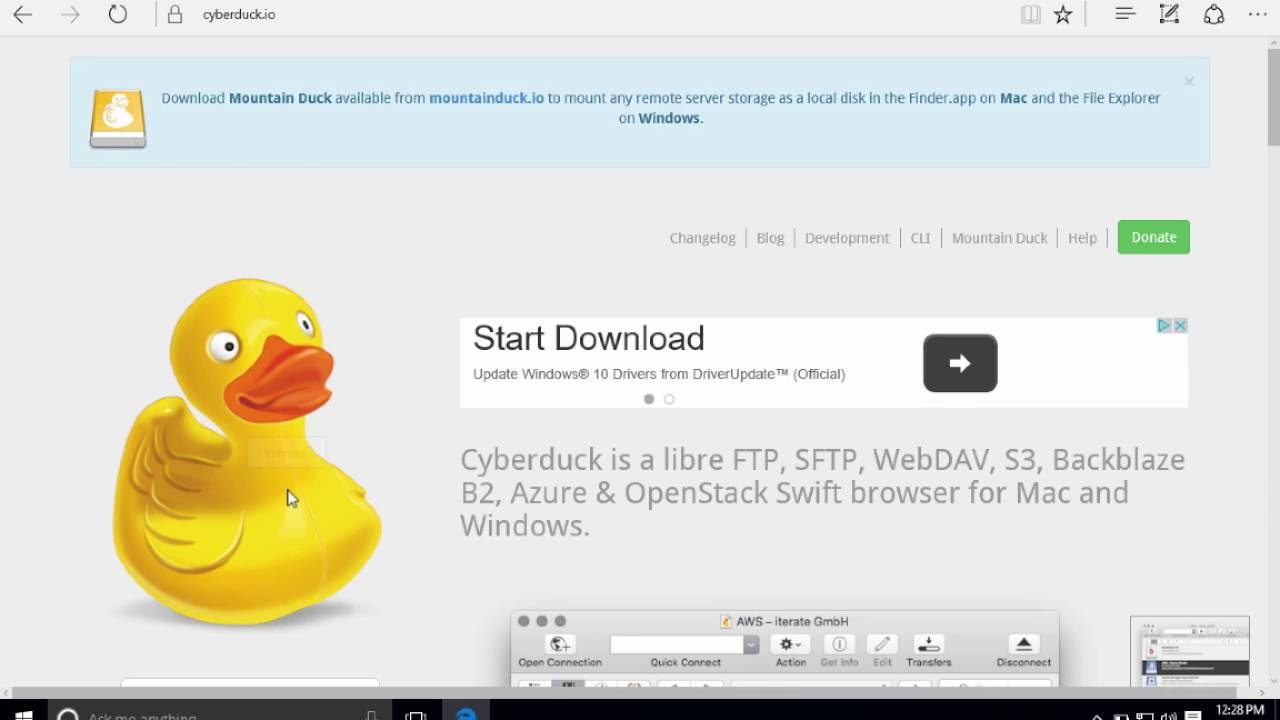Follow the mountainduck.io link in banner
Viewport: 1280px width, 720px height.
coord(486,98)
